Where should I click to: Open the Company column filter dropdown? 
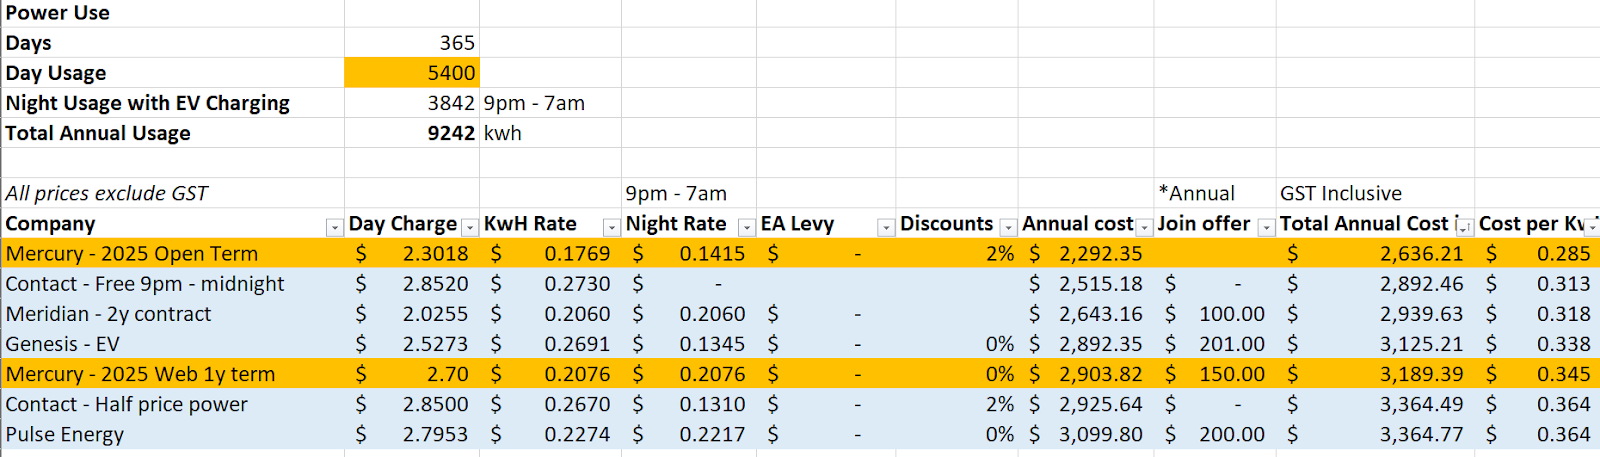pyautogui.click(x=335, y=228)
